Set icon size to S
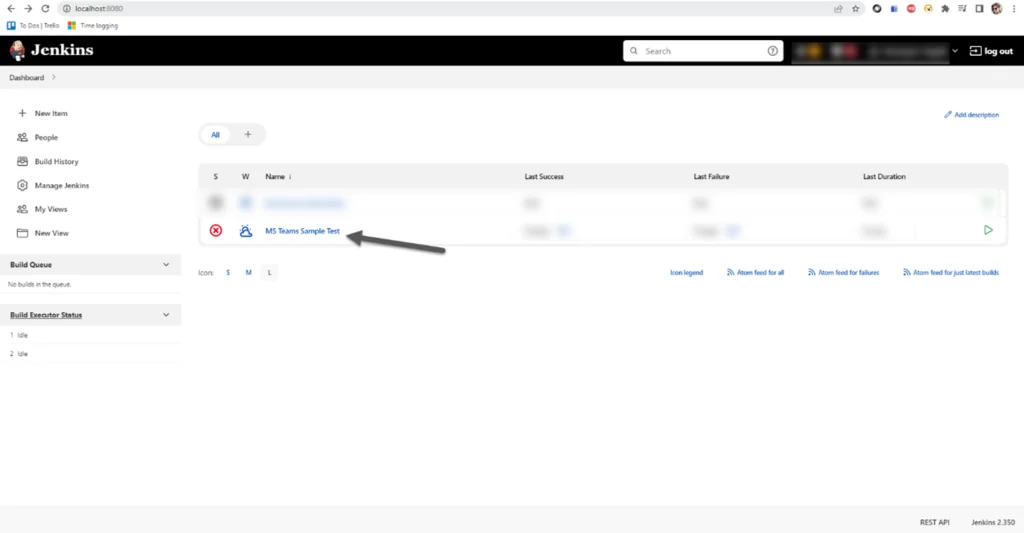 coord(228,272)
